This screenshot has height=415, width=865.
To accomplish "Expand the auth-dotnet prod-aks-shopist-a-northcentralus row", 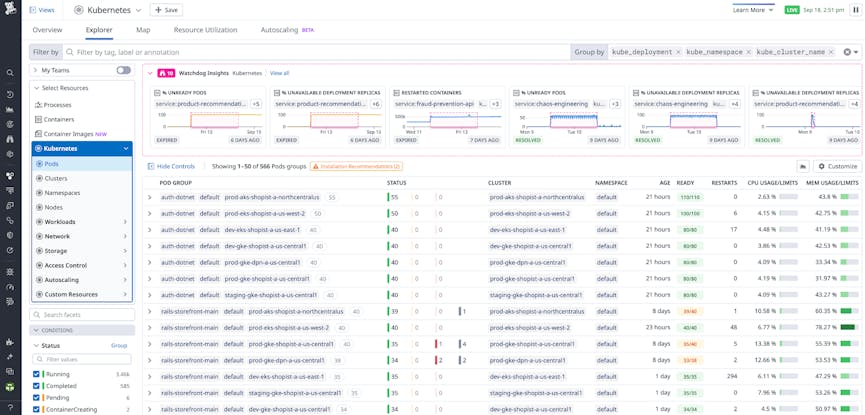I will pyautogui.click(x=149, y=197).
